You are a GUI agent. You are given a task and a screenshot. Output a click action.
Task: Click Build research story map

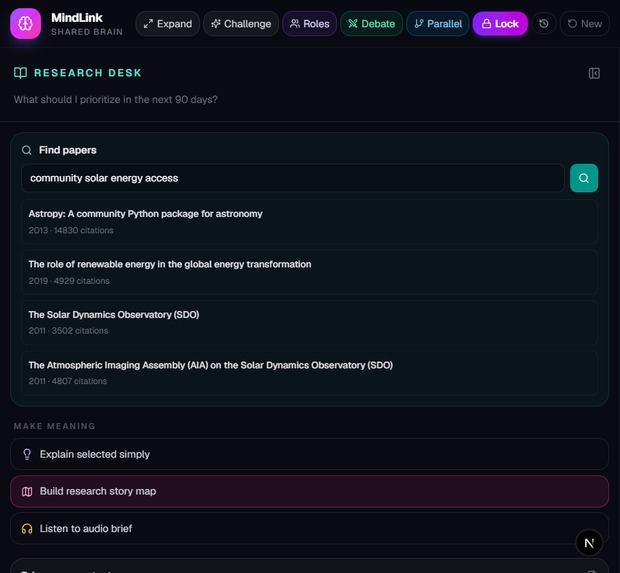[x=309, y=492]
